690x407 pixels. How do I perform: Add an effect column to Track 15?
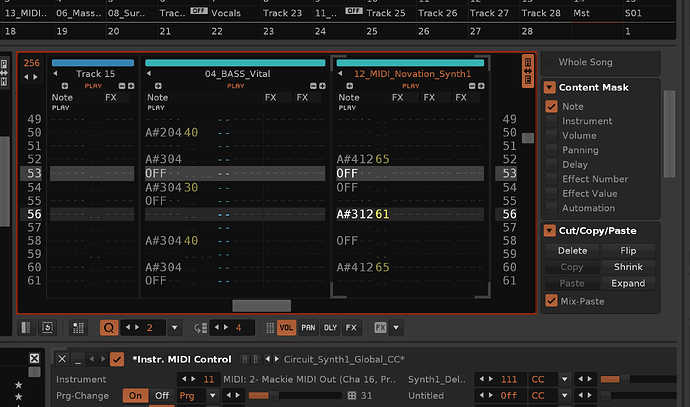131,86
